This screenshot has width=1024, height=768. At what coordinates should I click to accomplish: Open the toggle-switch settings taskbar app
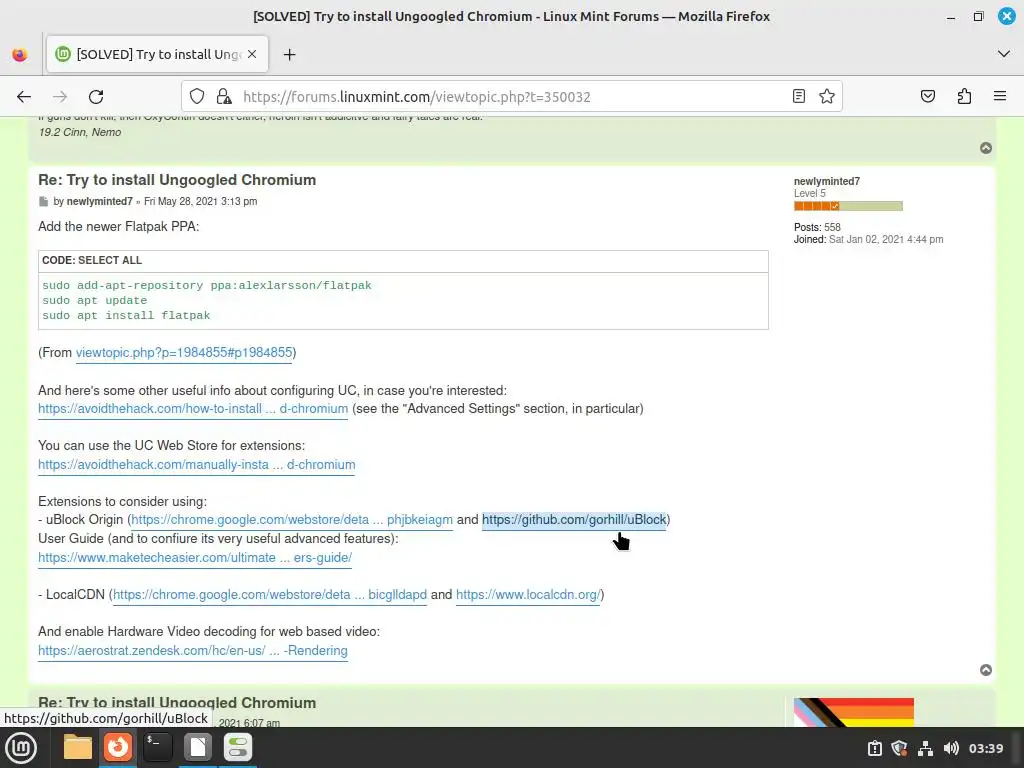(x=238, y=748)
